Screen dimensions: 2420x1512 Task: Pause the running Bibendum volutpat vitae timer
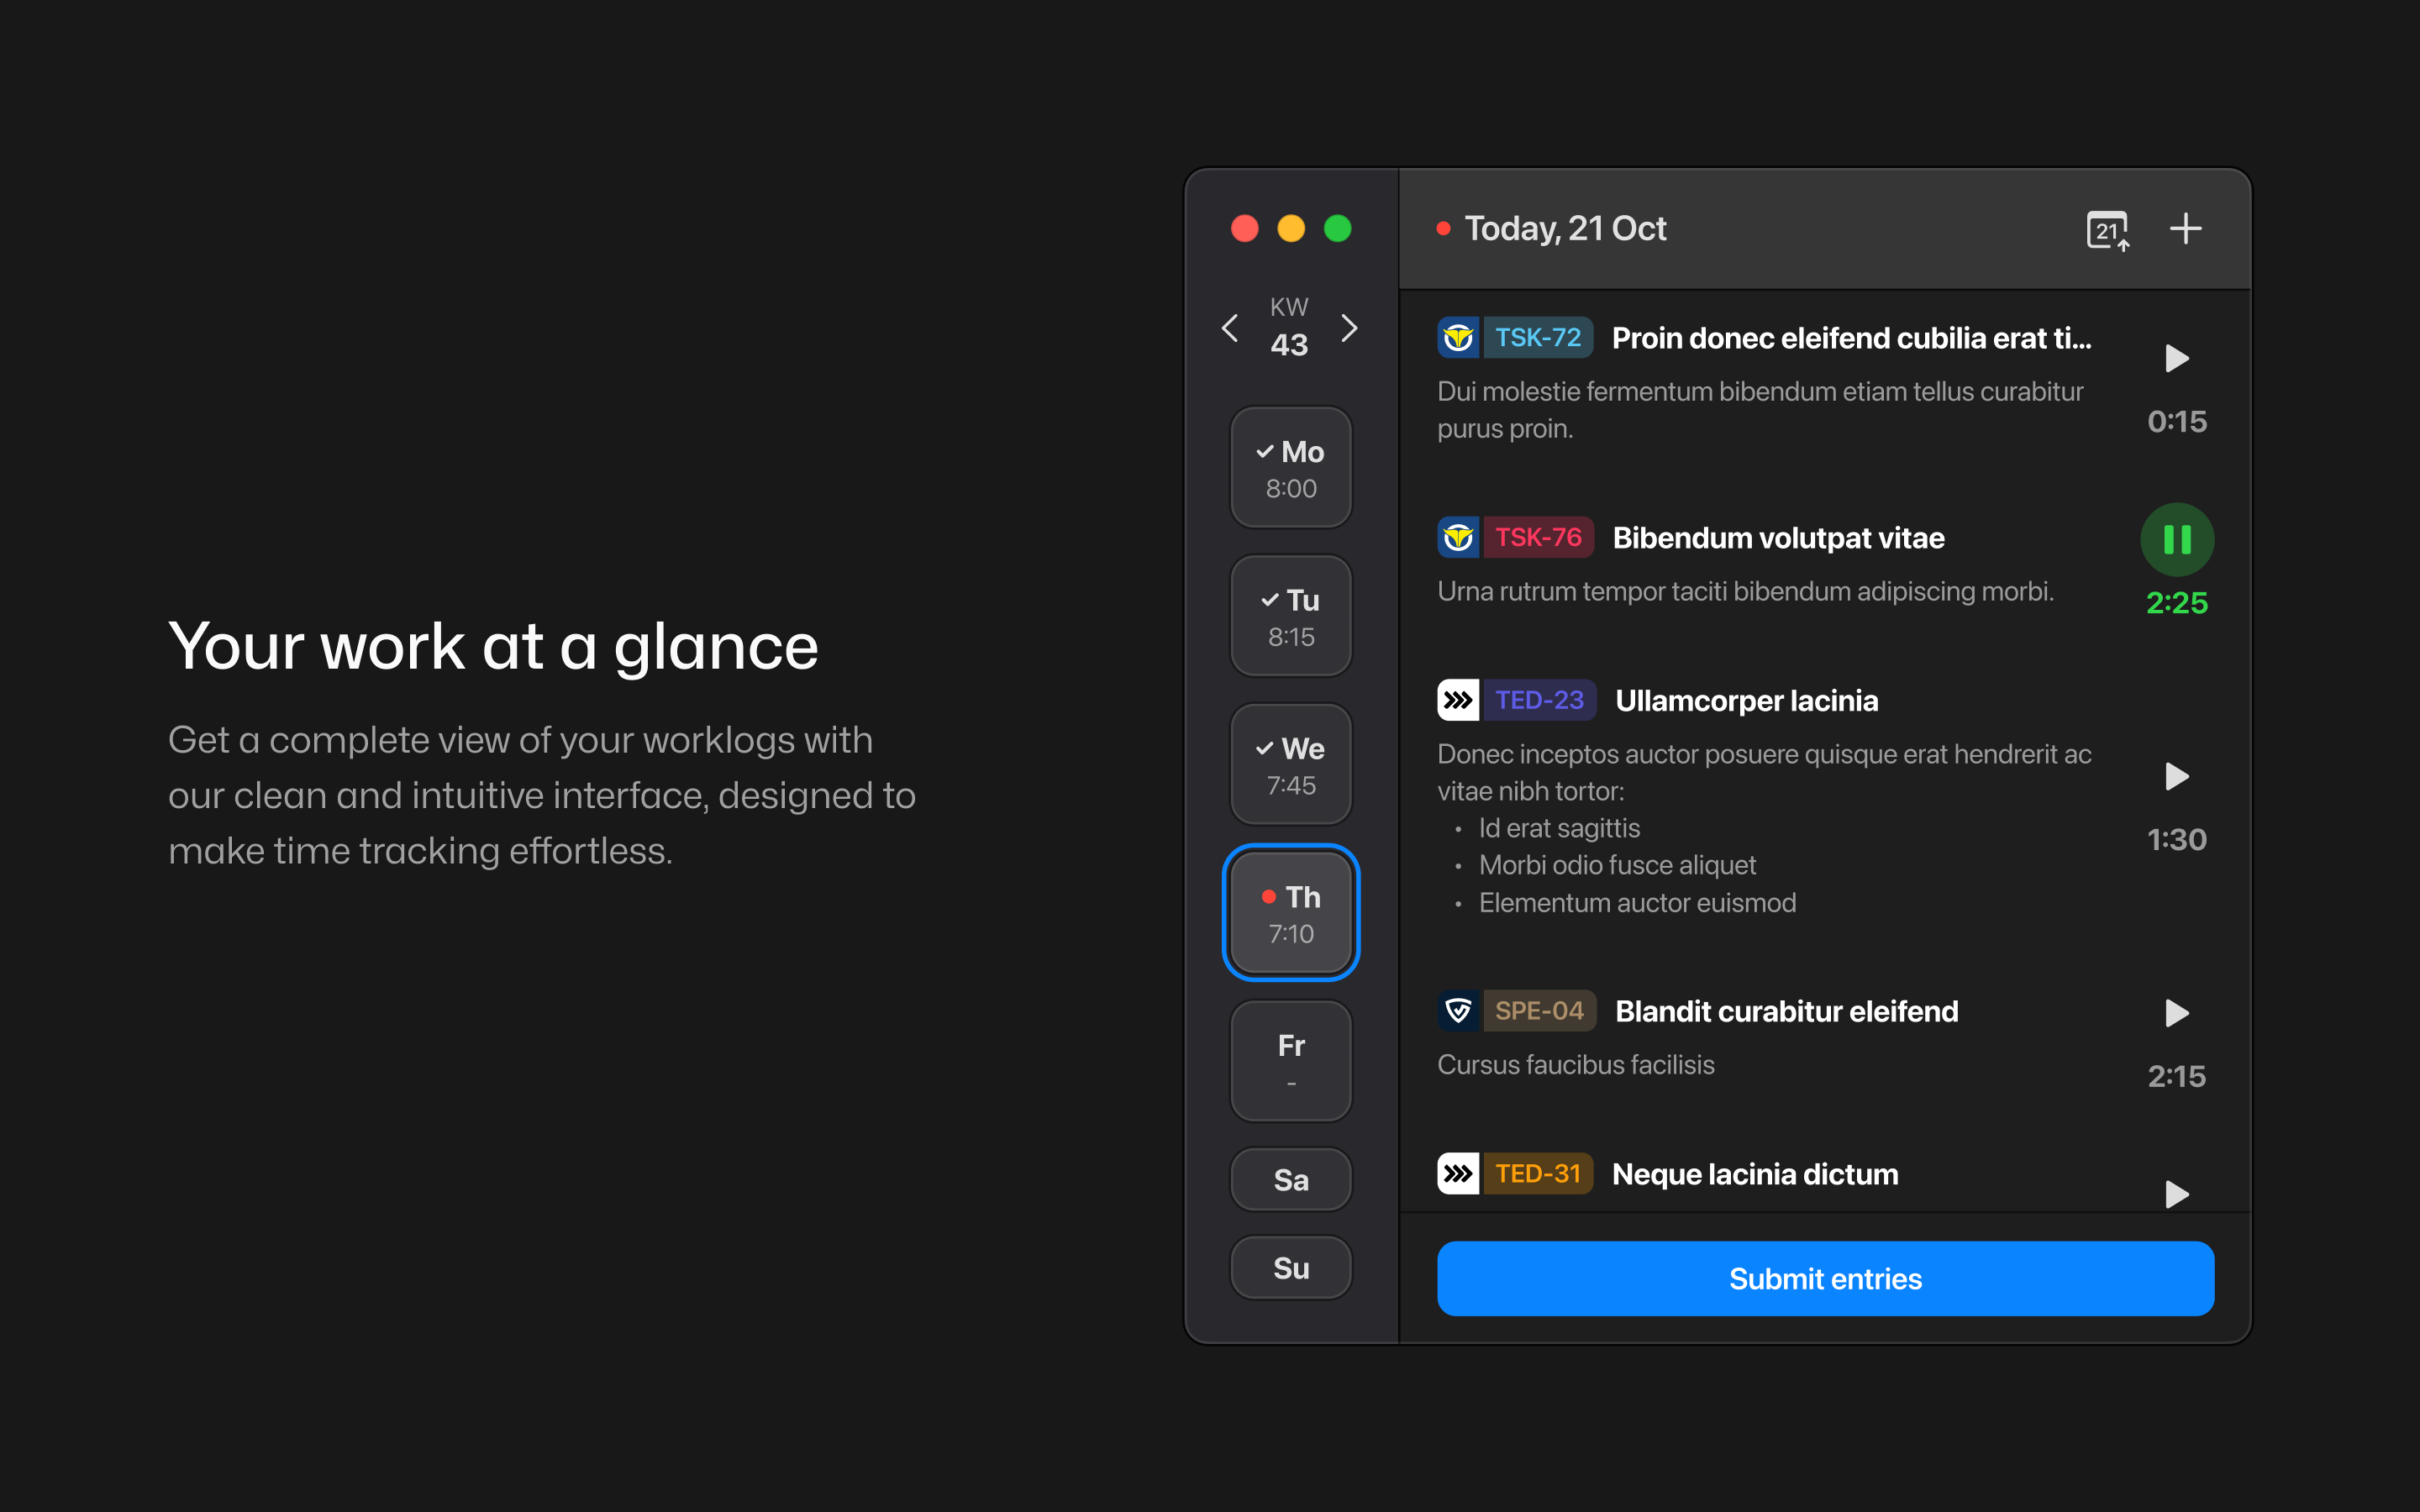tap(2177, 539)
